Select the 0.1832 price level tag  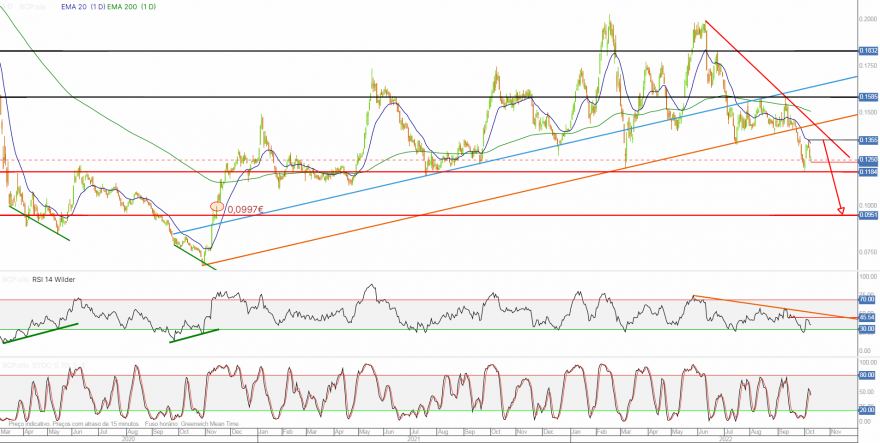868,51
